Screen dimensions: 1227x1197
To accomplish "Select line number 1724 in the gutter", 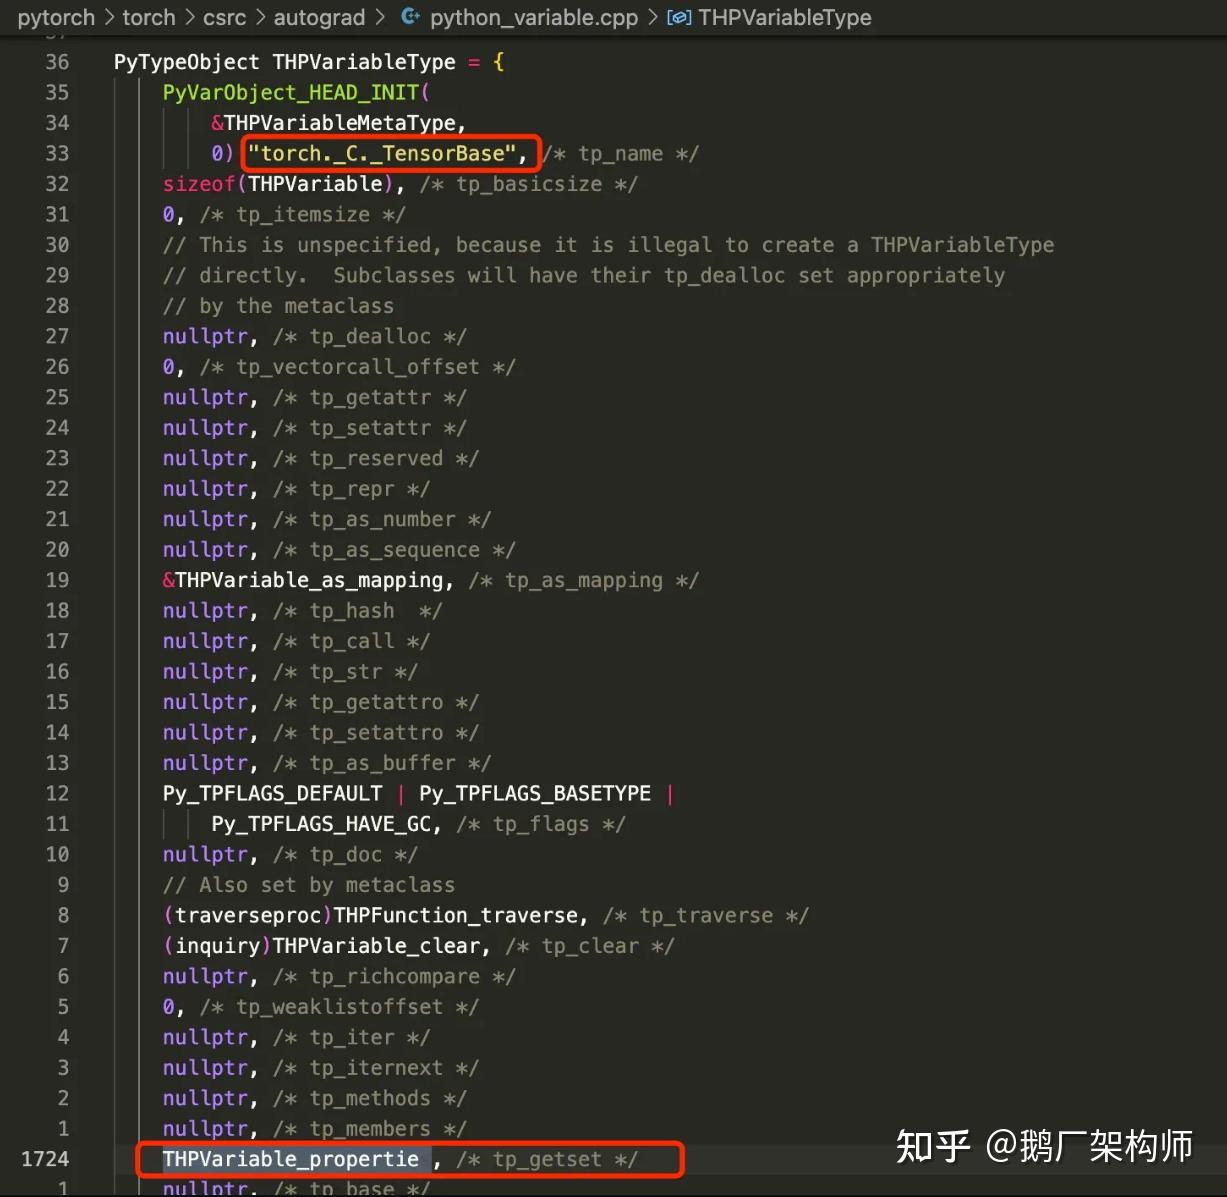I will click(x=46, y=1159).
